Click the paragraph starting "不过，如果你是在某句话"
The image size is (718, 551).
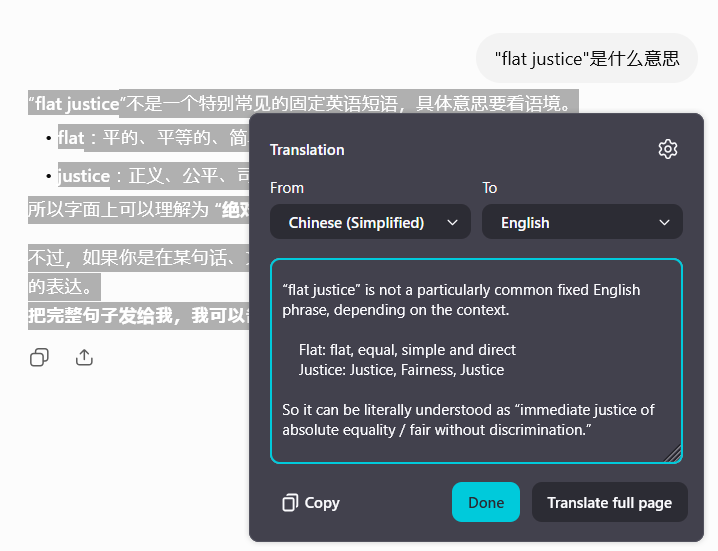[138, 257]
